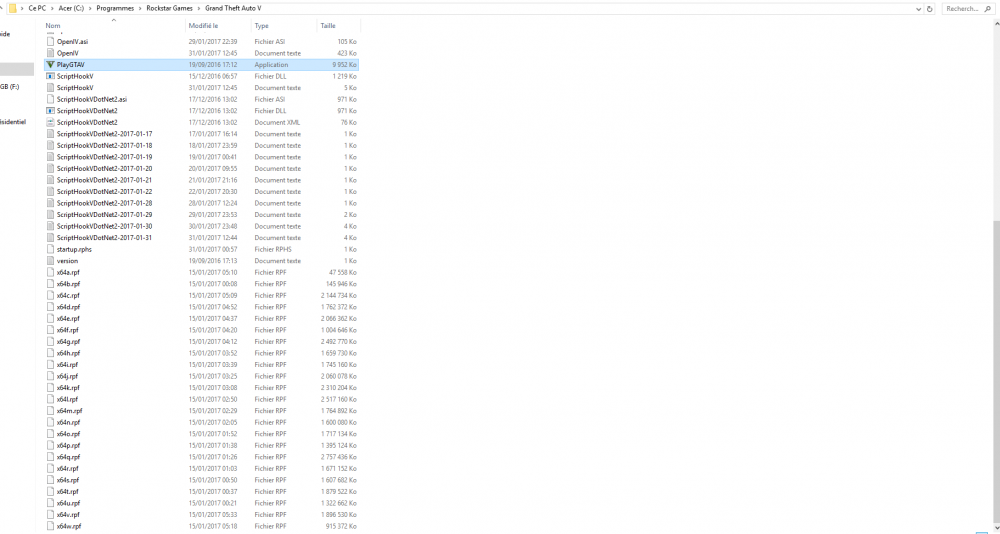Click the version text document icon
This screenshot has width=1000, height=534.
point(50,261)
